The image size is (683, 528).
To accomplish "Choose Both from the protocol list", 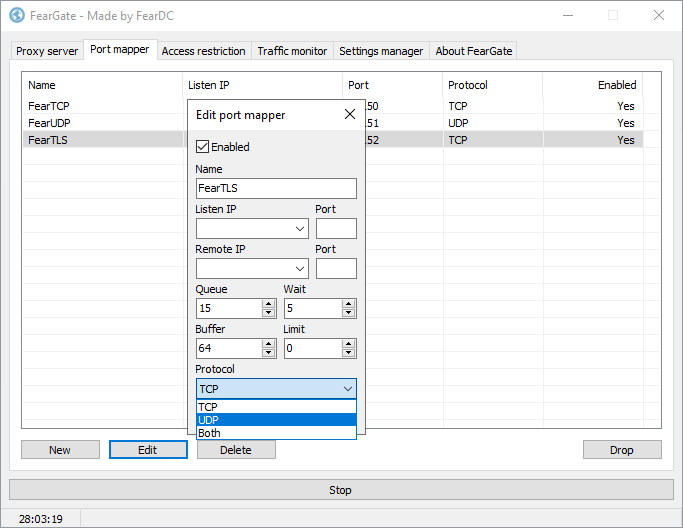I will [x=276, y=433].
